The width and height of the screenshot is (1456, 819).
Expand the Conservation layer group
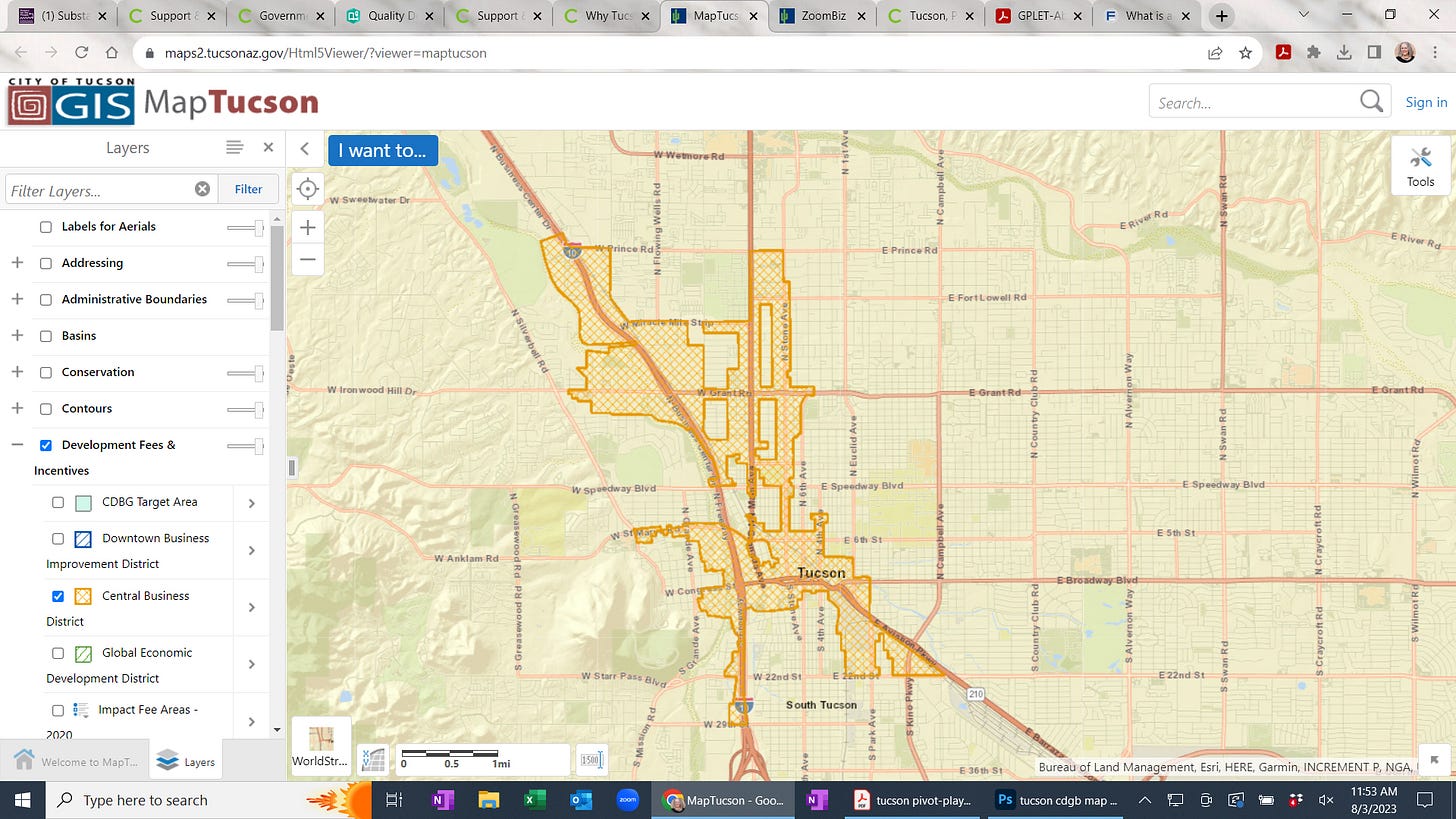17,372
